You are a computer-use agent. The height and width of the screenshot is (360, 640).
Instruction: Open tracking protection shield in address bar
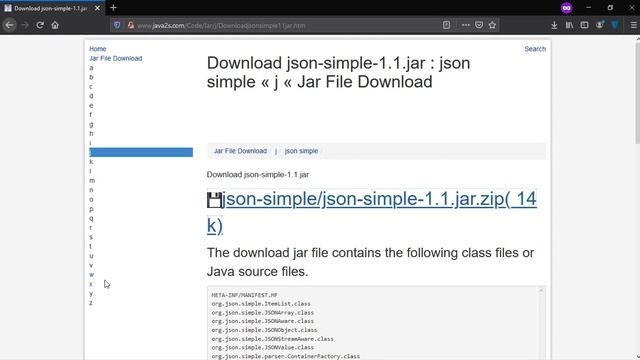(x=117, y=25)
